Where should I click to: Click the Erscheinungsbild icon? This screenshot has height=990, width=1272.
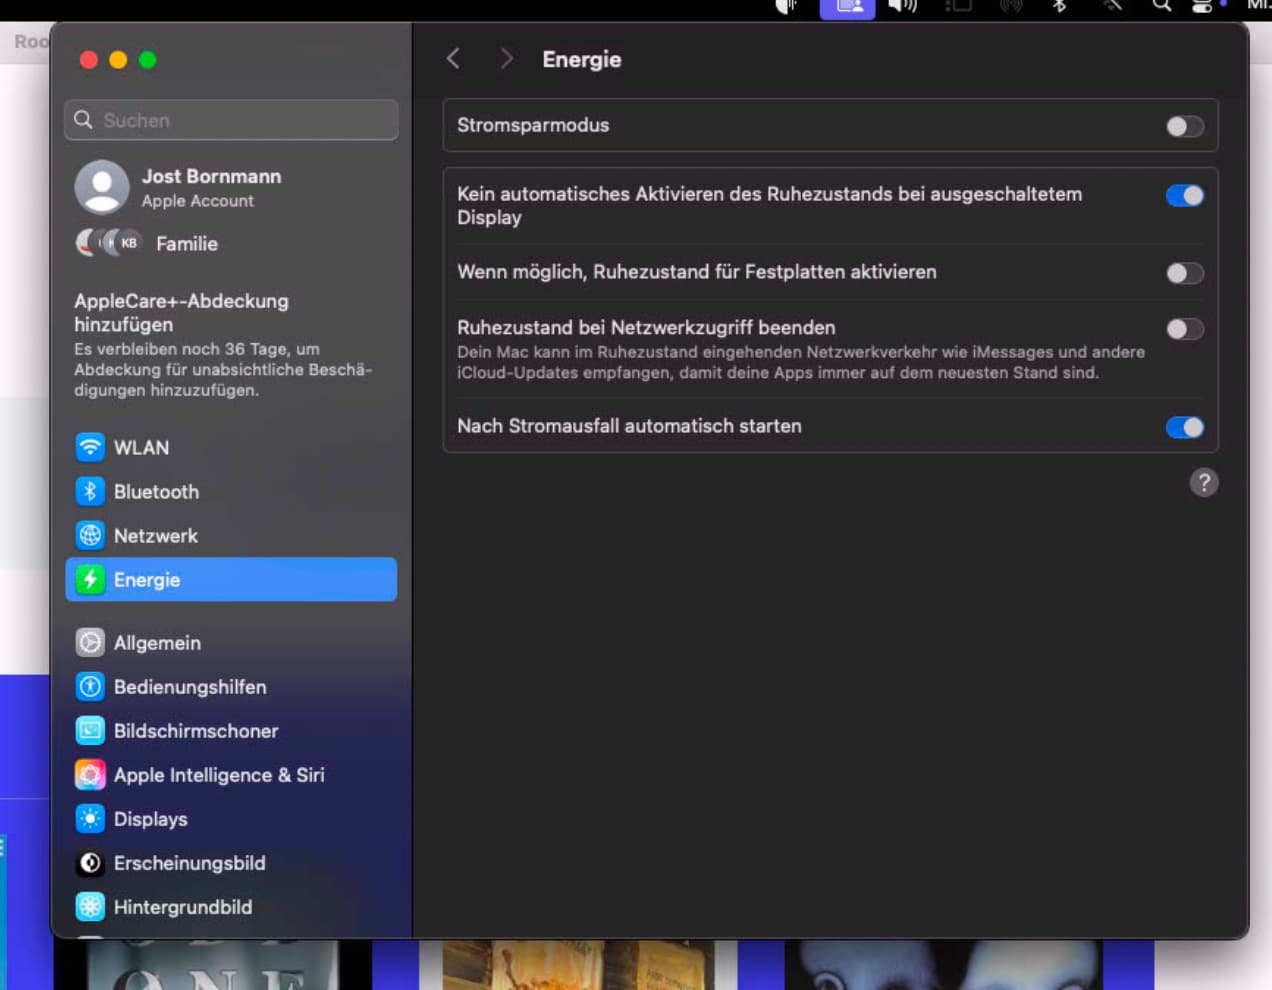coord(90,862)
